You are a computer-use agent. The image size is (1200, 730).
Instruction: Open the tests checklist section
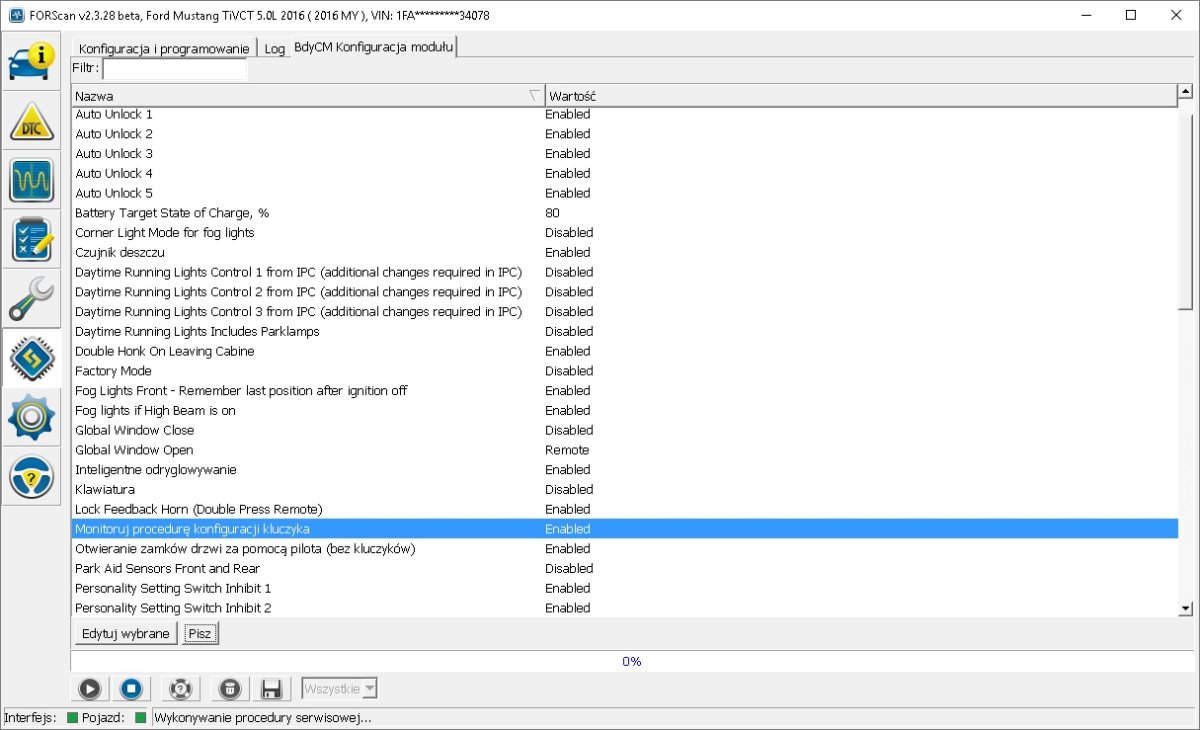tap(32, 240)
